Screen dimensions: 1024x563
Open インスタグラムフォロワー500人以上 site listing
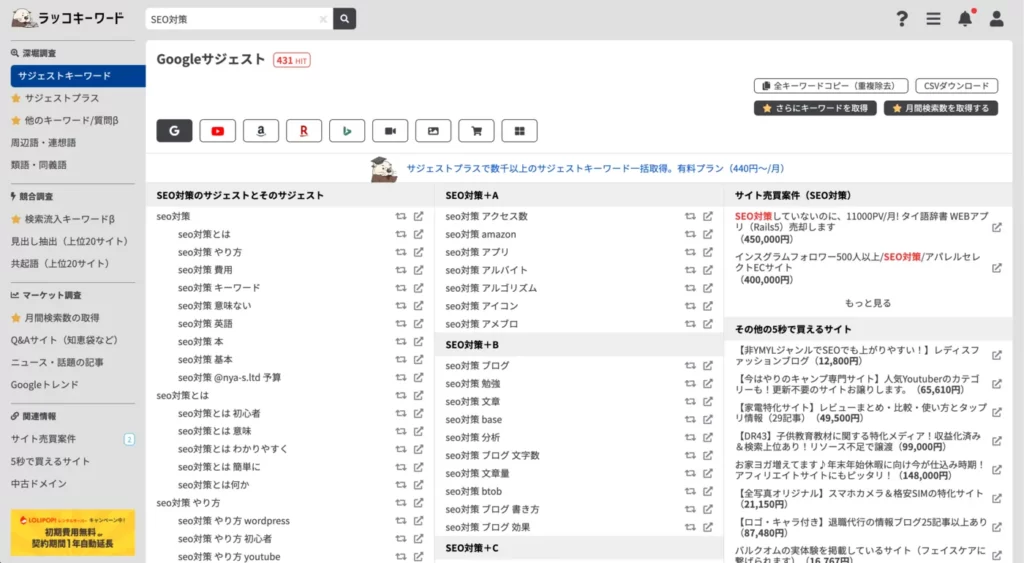pos(857,268)
